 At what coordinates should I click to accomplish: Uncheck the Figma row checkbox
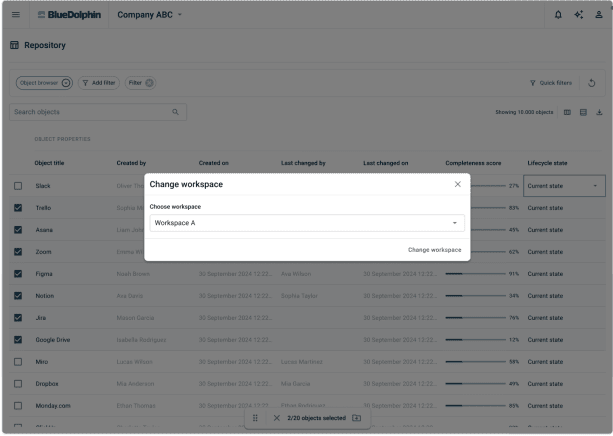pyautogui.click(x=18, y=274)
